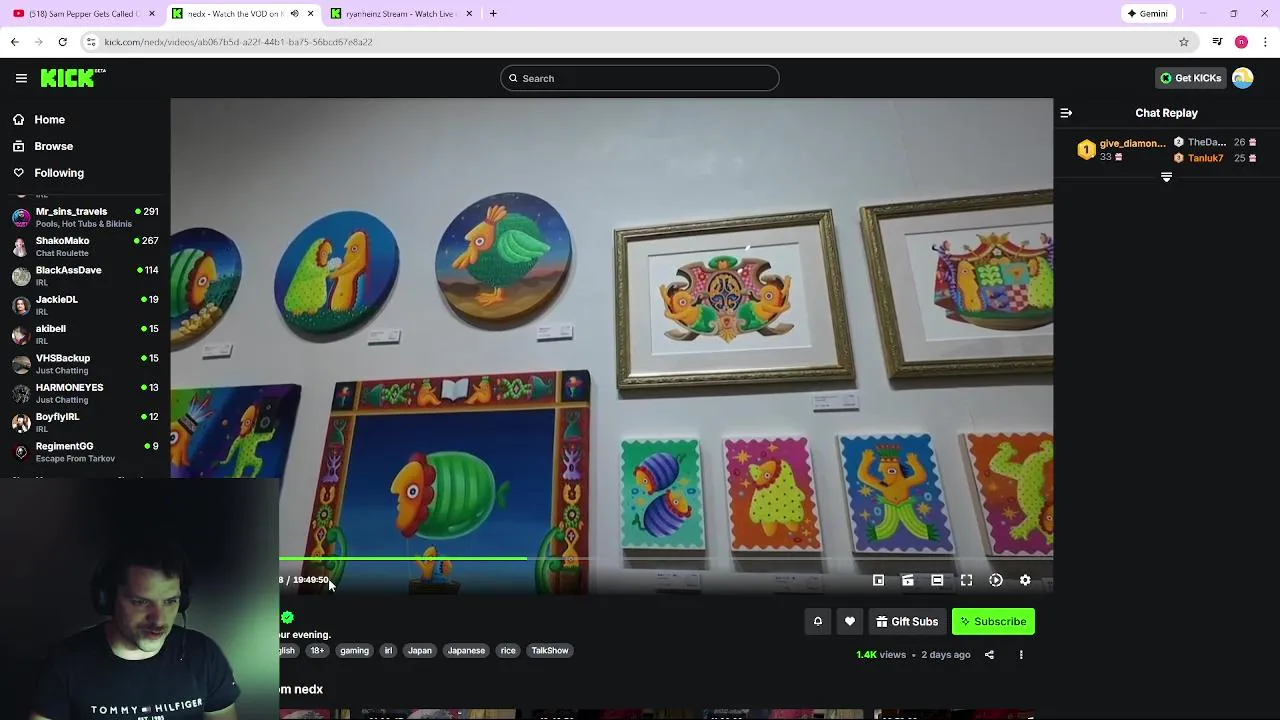The image size is (1280, 720).
Task: Open the Chrome profile avatar
Action: click(x=1241, y=42)
